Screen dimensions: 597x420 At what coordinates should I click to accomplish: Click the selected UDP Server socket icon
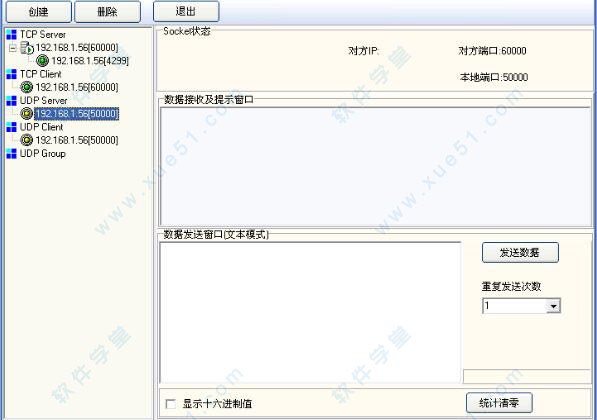pos(27,113)
